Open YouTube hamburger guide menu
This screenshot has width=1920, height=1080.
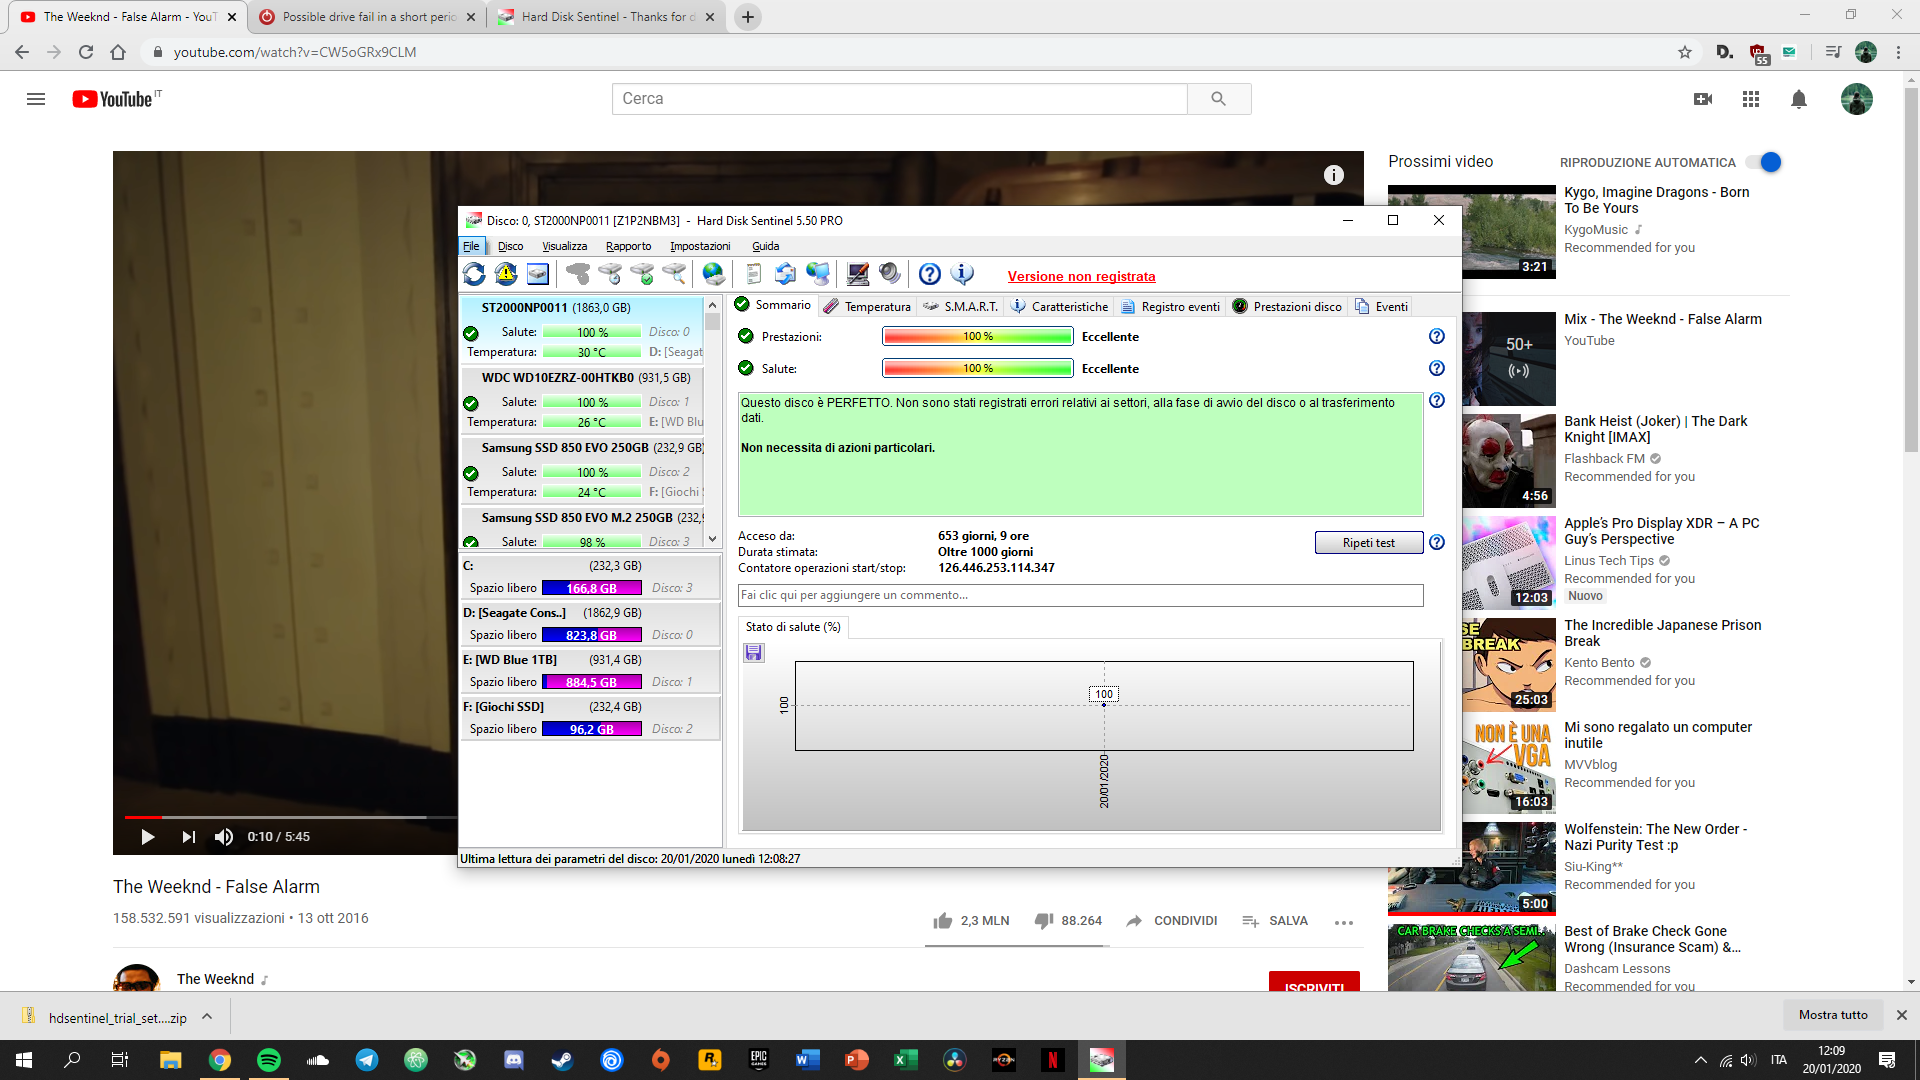coord(36,99)
